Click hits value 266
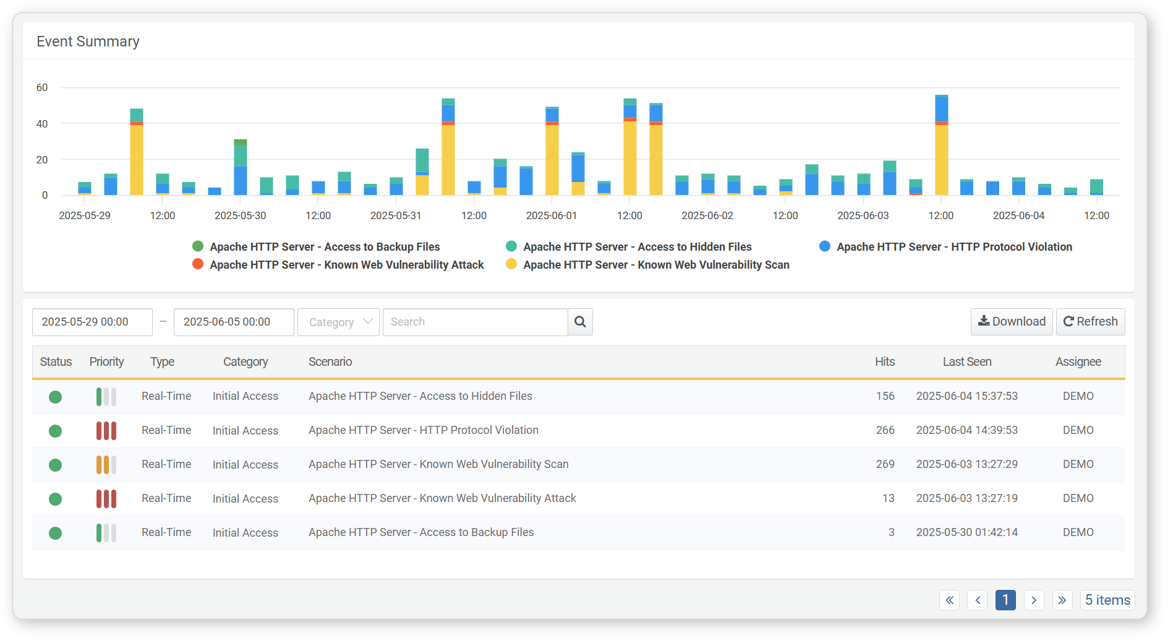The width and height of the screenshot is (1168, 640). [885, 430]
